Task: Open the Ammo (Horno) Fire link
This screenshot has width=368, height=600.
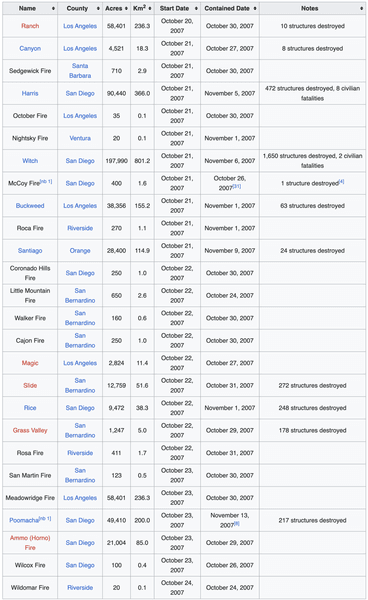Action: 30,543
